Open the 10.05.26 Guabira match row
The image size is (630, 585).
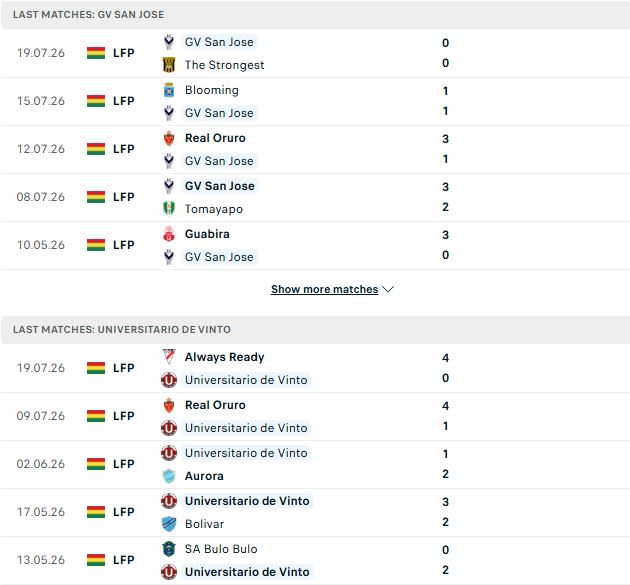[x=315, y=245]
